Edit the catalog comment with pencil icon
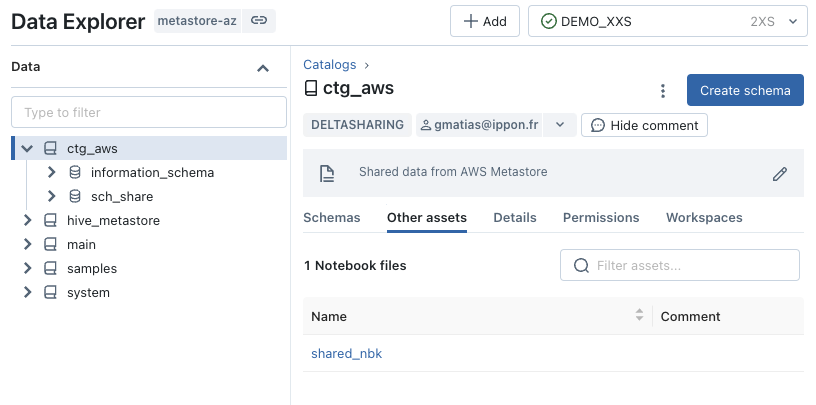Viewport: 816px width, 405px height. pos(780,174)
